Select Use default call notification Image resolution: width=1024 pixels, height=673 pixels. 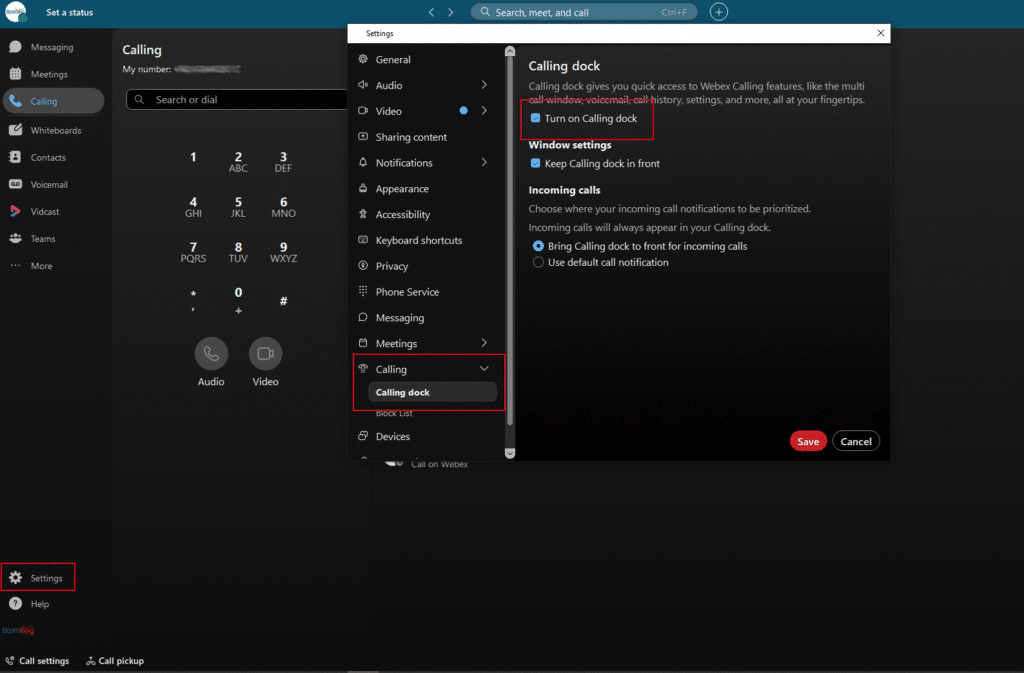537,262
